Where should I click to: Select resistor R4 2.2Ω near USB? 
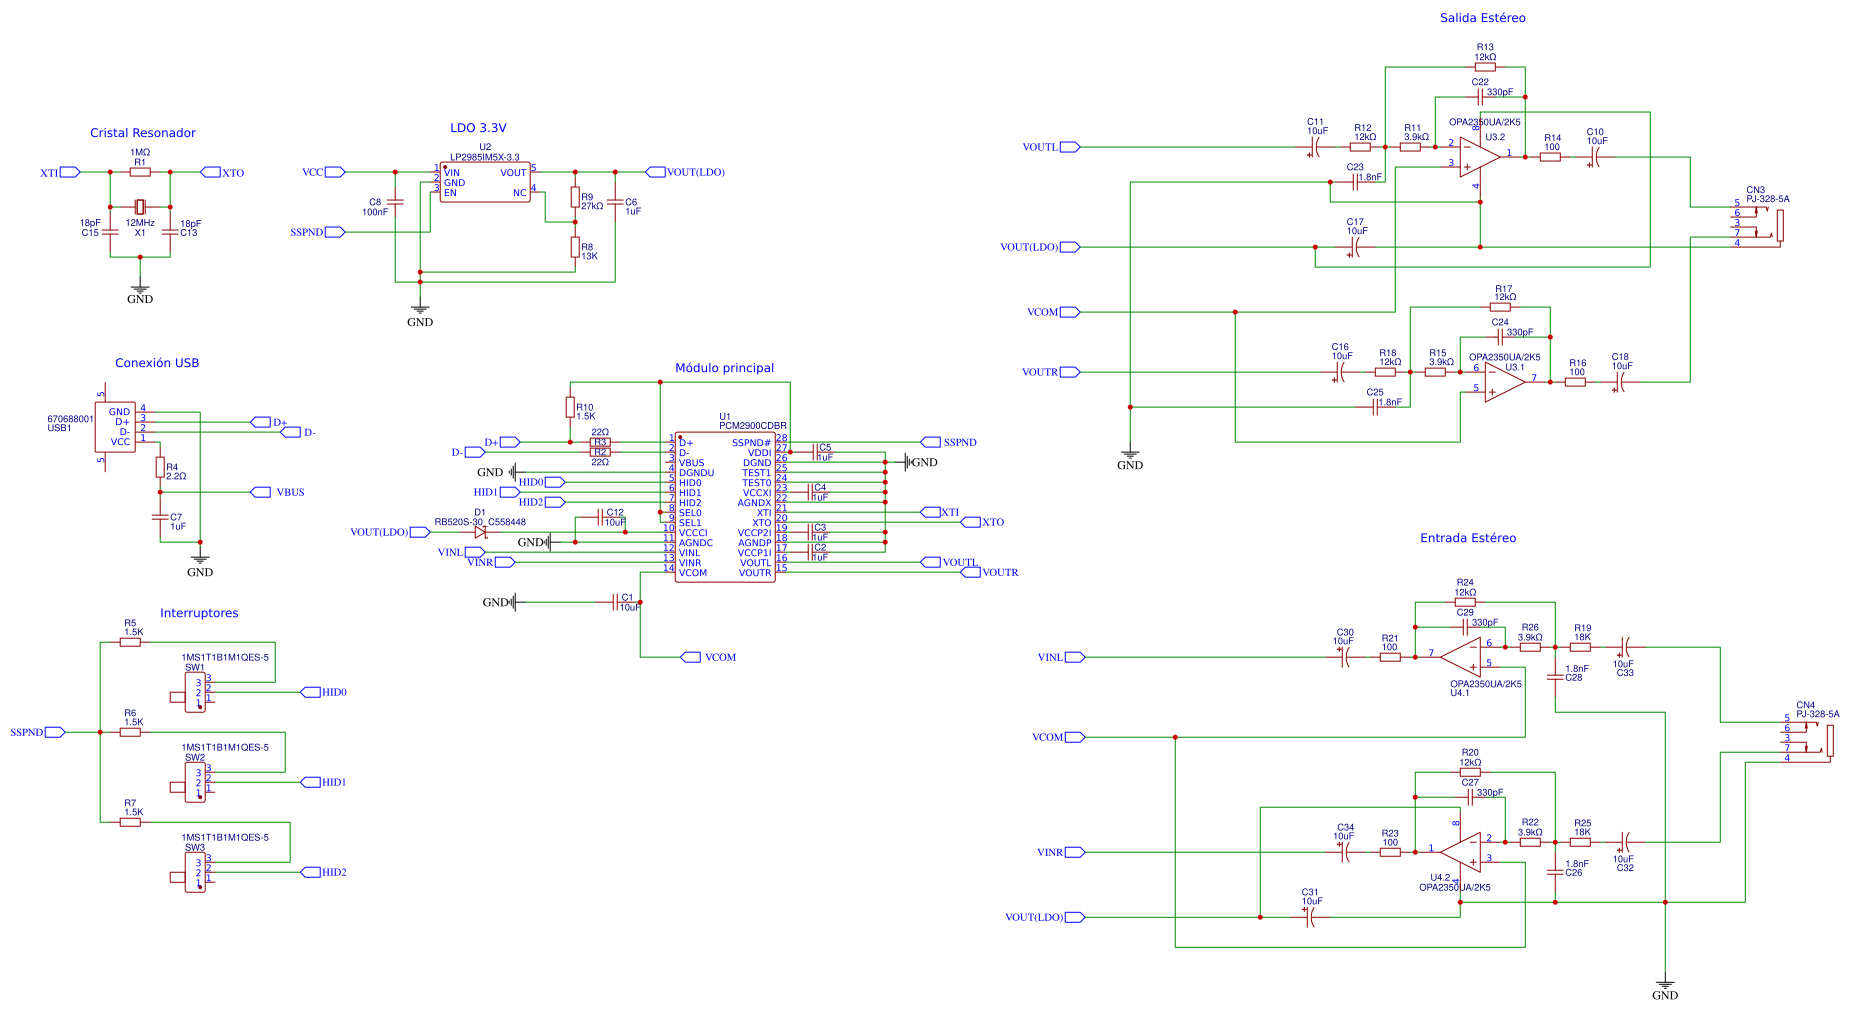pyautogui.click(x=160, y=467)
